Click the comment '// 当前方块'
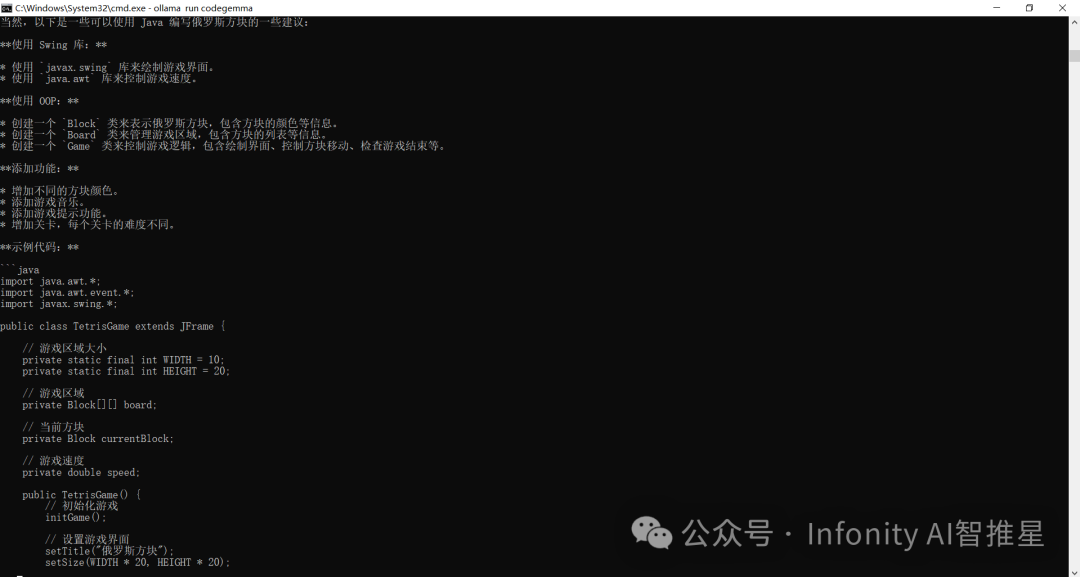The height and width of the screenshot is (577, 1080). tap(53, 427)
